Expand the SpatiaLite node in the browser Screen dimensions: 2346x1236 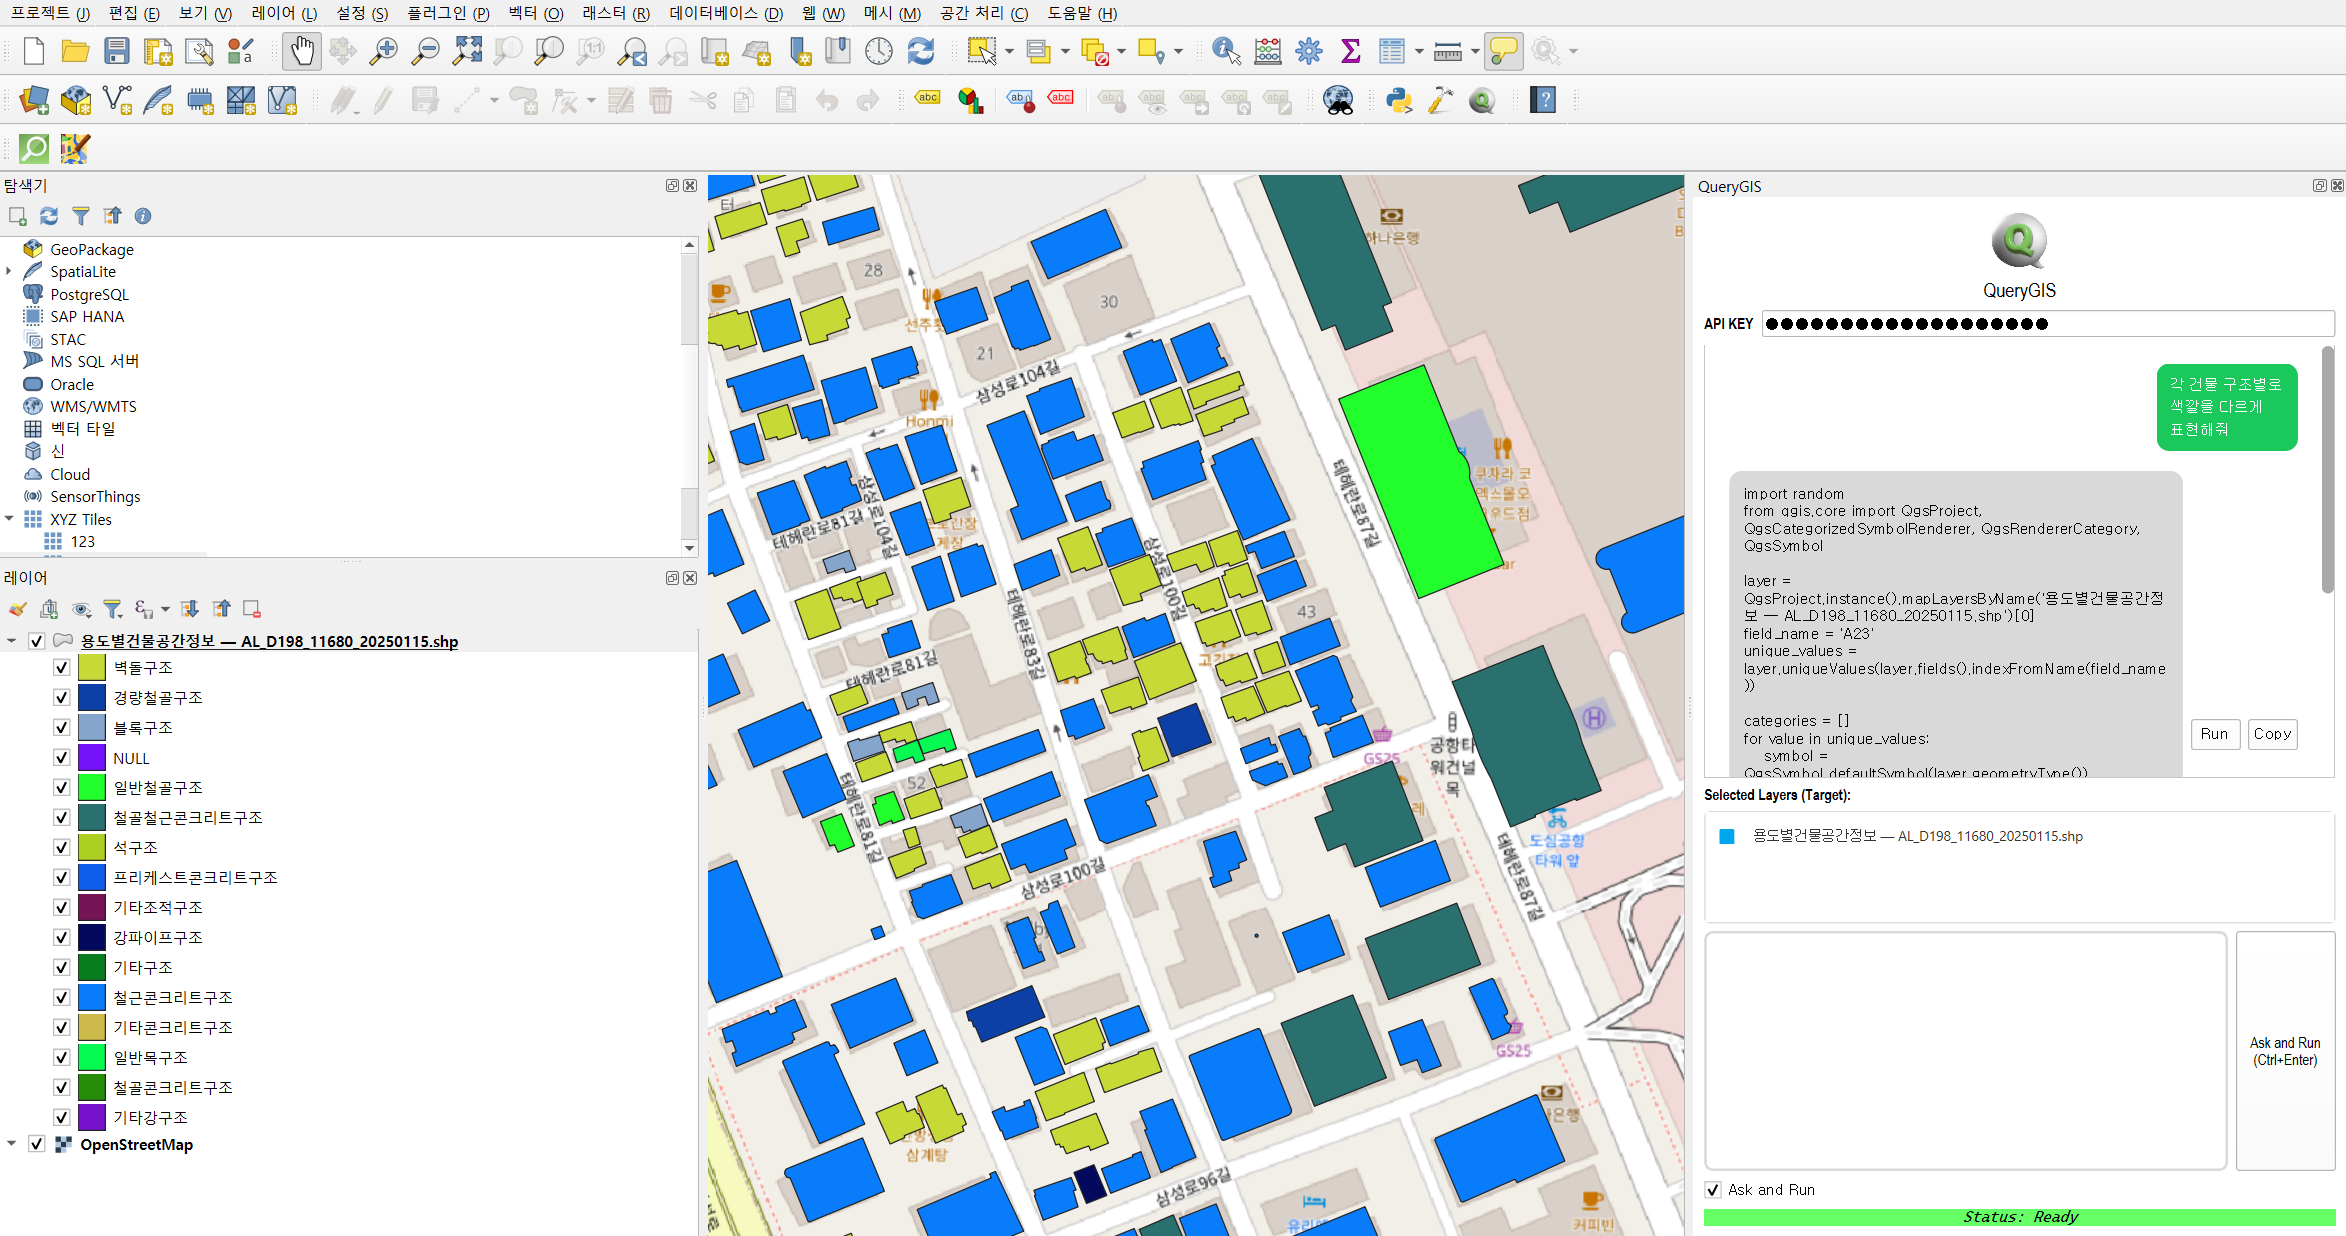point(9,271)
